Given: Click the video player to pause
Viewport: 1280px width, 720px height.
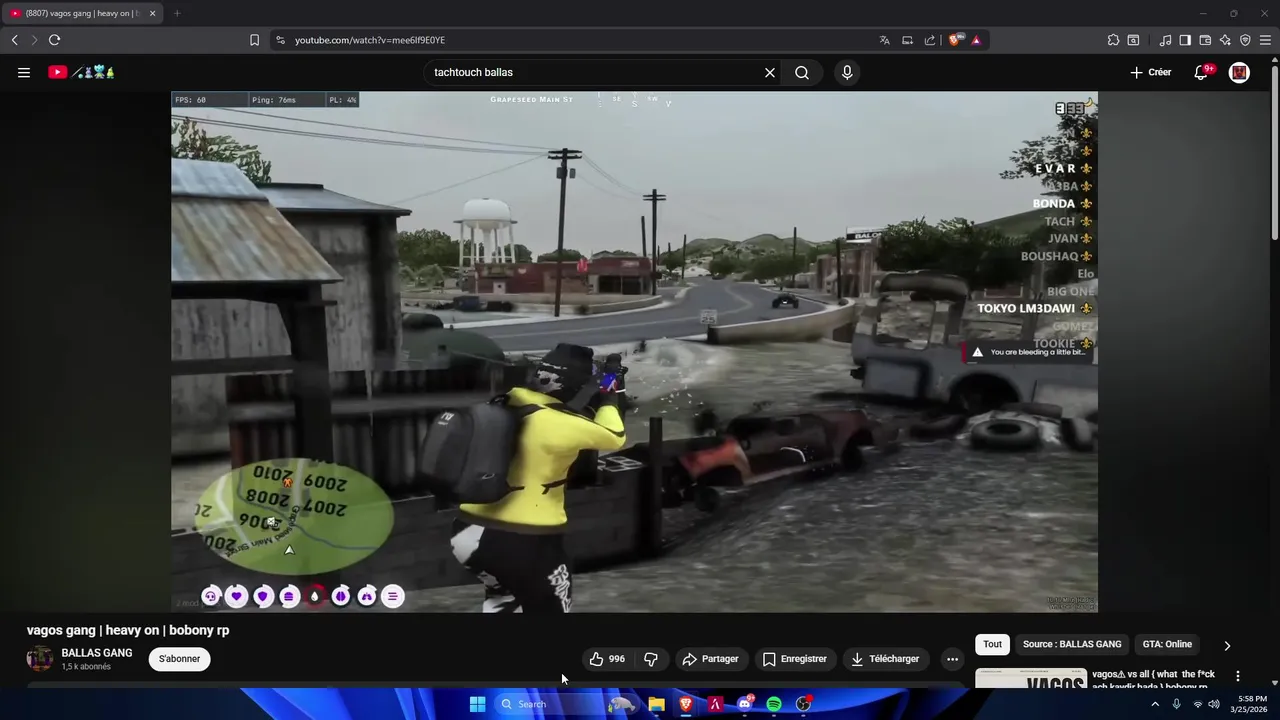Looking at the screenshot, I should pos(634,351).
